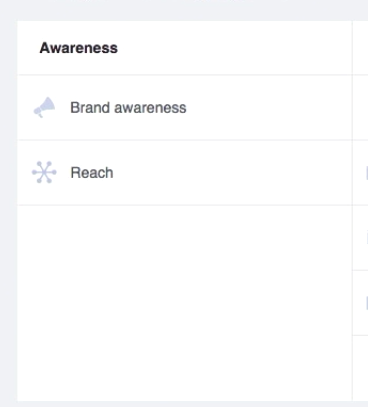Select the Brand awareness objective label
Image resolution: width=368 pixels, height=407 pixels.
tap(128, 108)
